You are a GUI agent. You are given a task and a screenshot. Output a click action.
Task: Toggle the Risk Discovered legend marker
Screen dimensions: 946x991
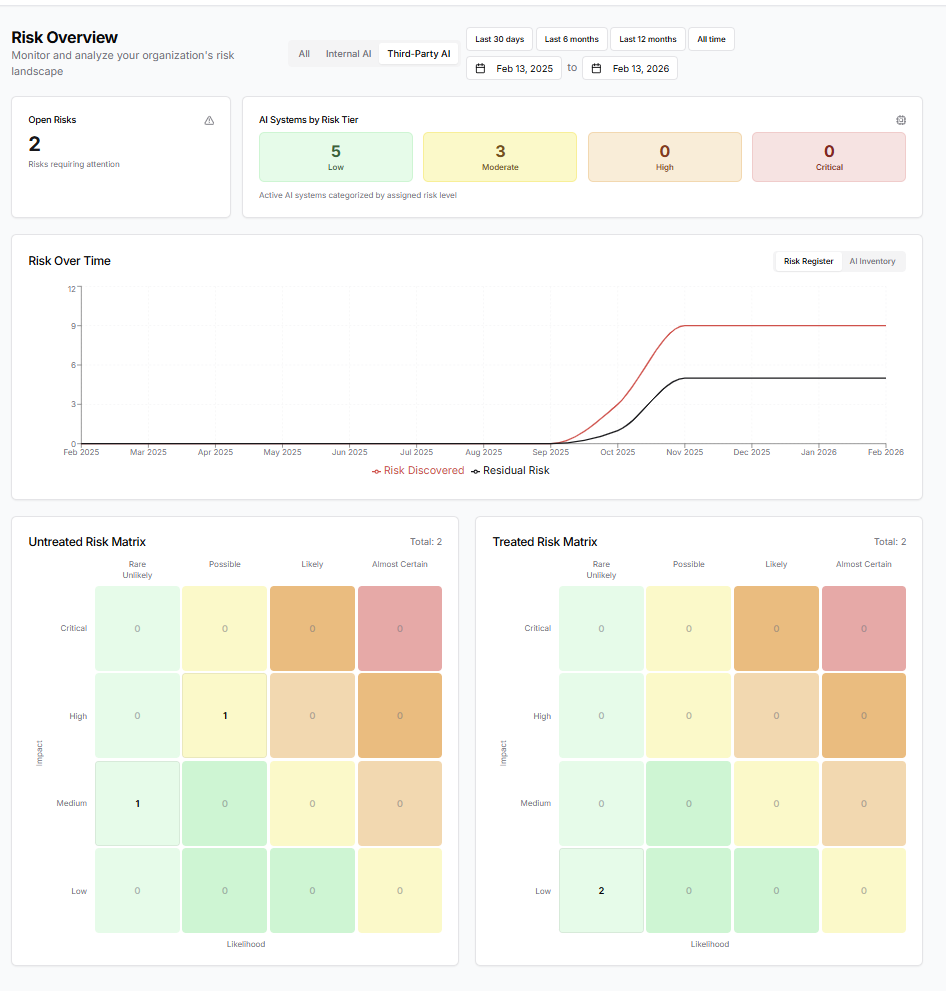[377, 471]
